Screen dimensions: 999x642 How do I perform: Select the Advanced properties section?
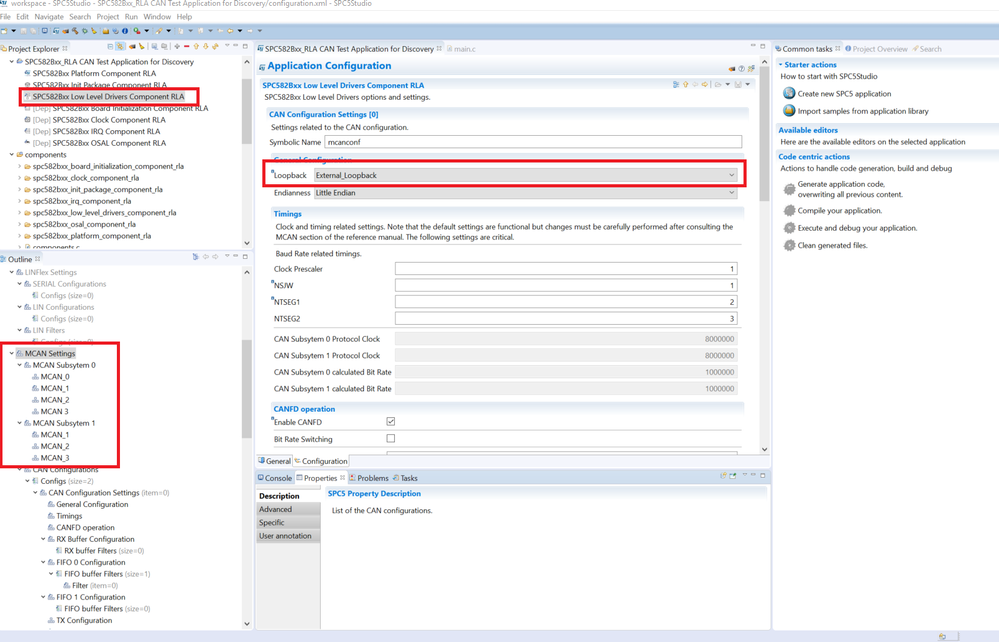point(288,509)
